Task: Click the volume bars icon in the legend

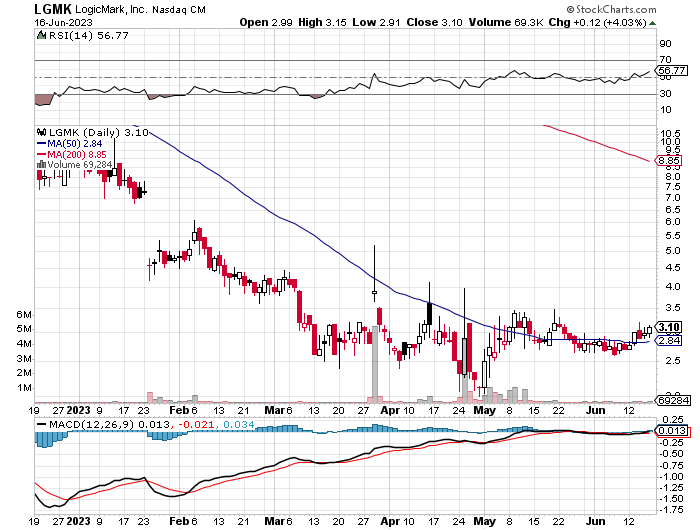Action: tap(41, 164)
